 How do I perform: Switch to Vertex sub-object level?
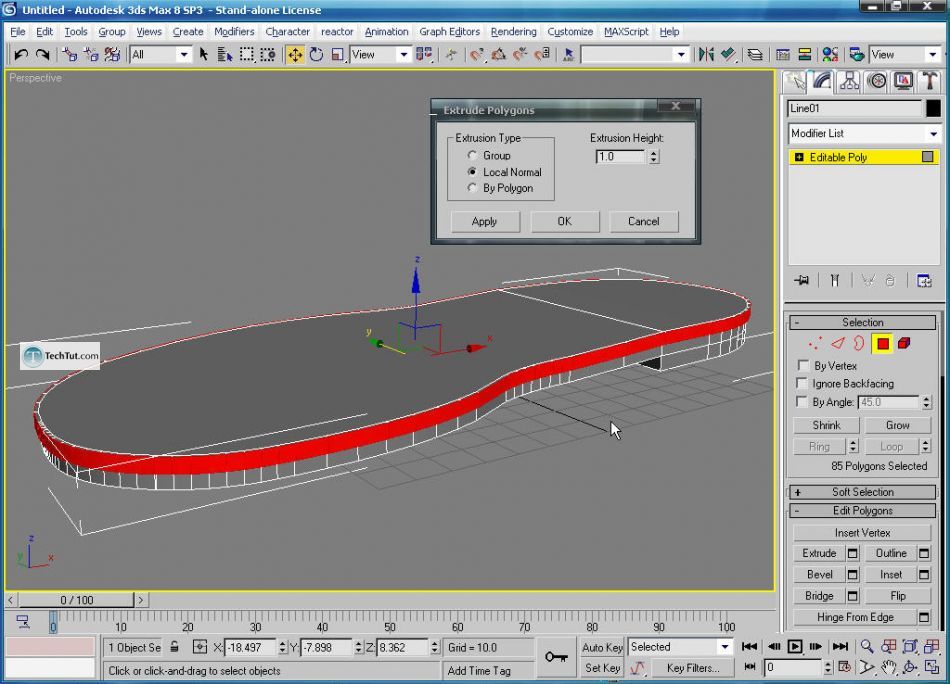pos(815,344)
